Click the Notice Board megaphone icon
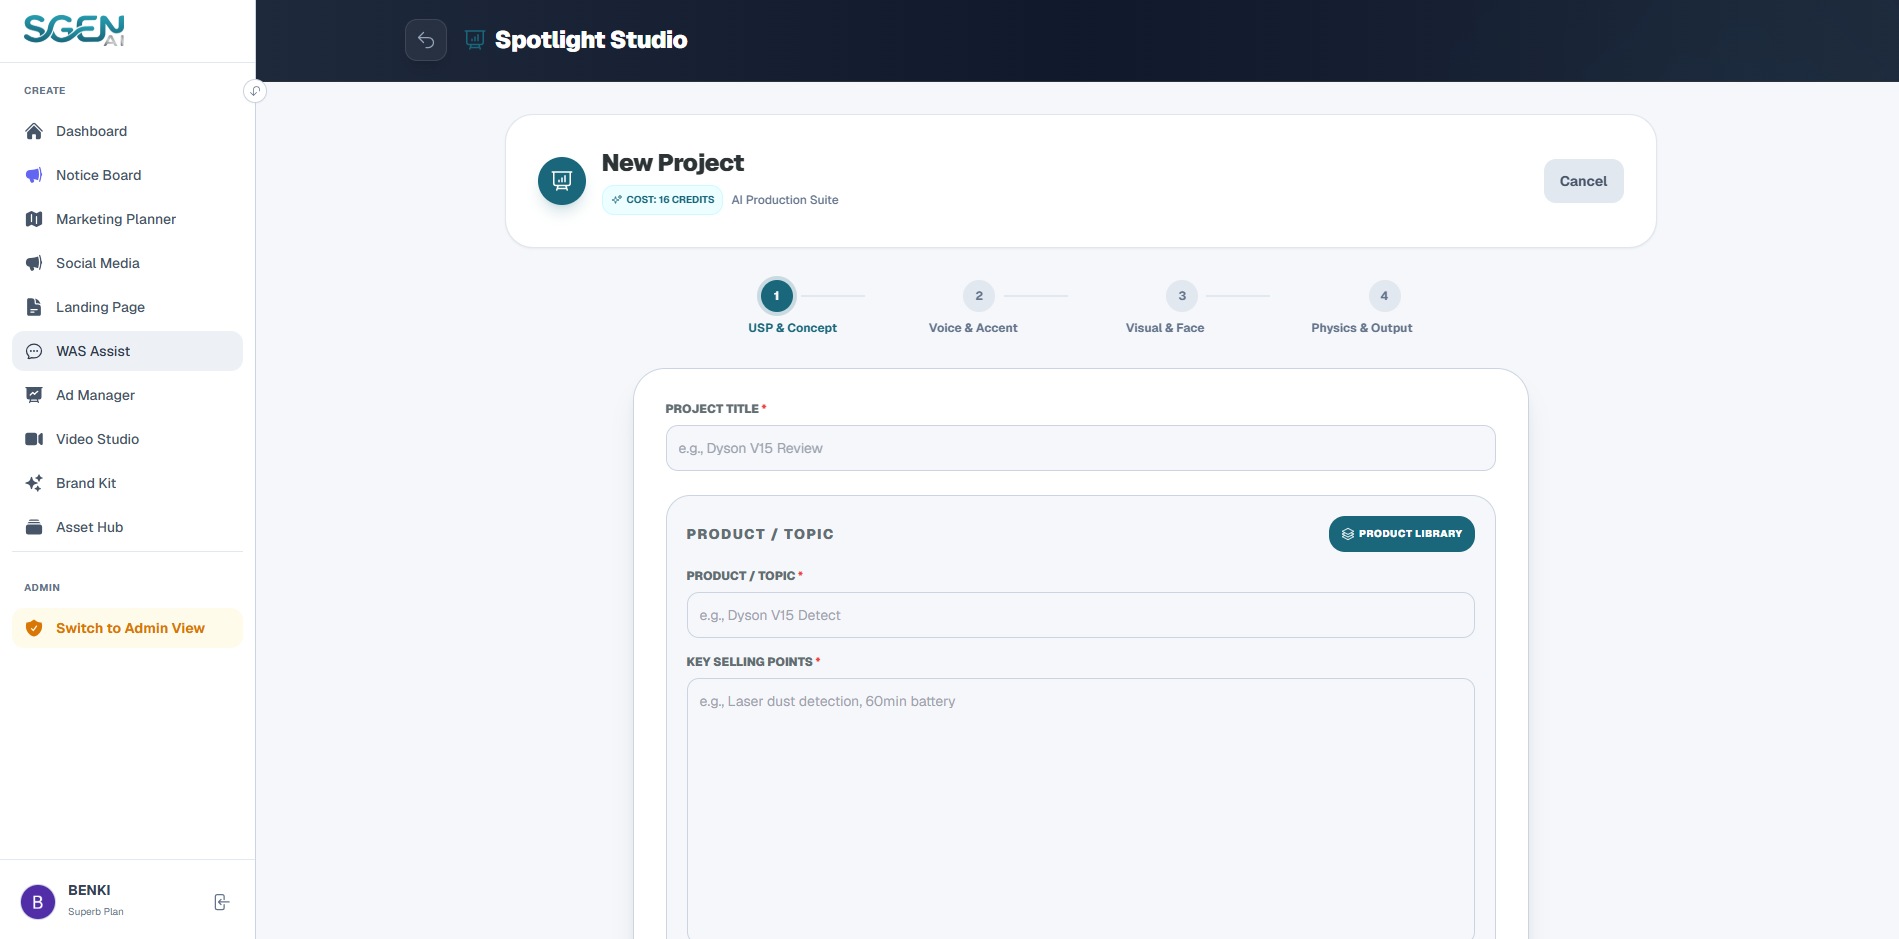The image size is (1899, 939). [x=34, y=175]
